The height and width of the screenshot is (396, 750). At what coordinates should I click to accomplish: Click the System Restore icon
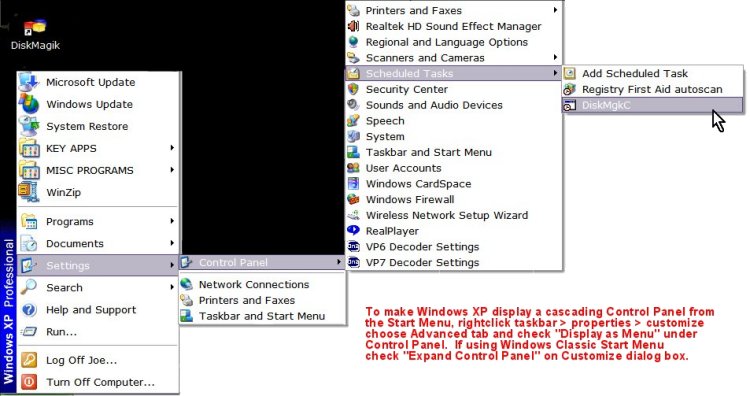click(x=29, y=126)
